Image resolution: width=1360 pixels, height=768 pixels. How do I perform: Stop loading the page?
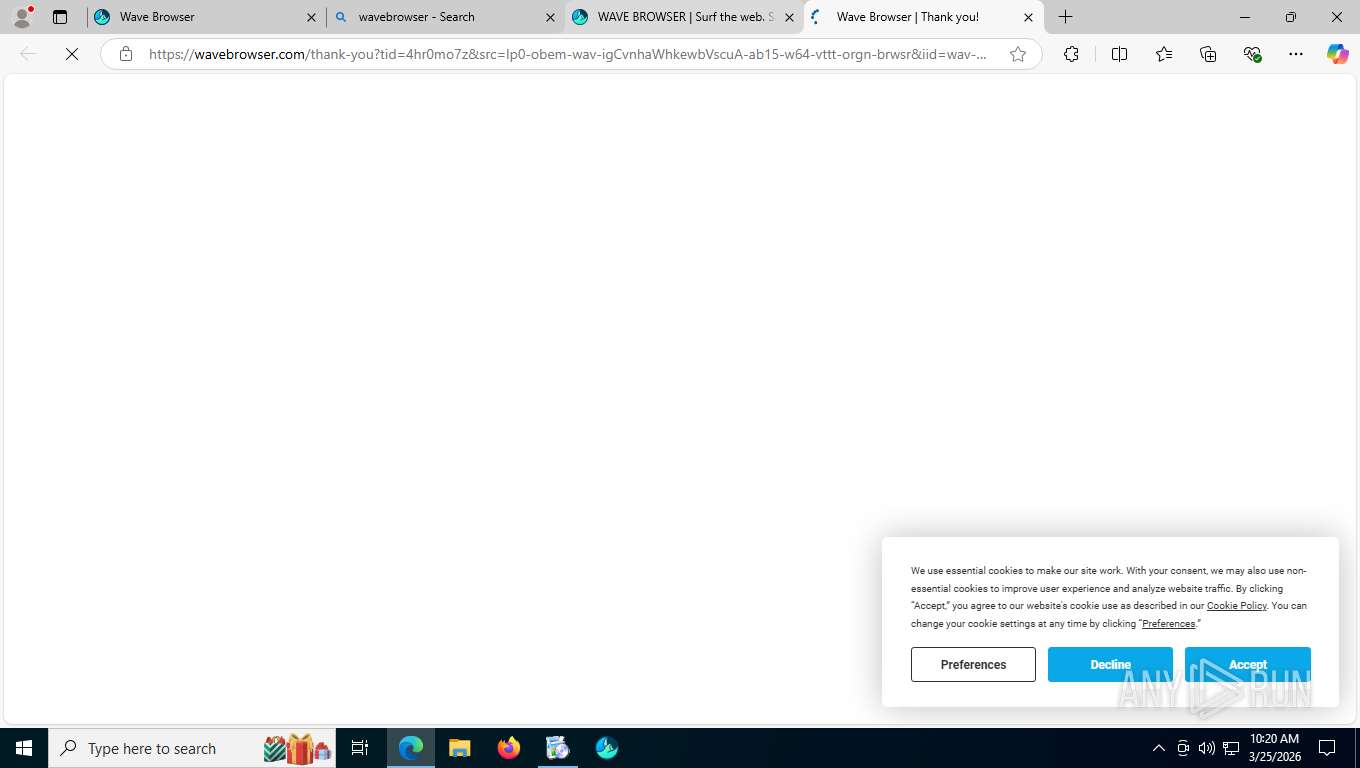[x=72, y=54]
